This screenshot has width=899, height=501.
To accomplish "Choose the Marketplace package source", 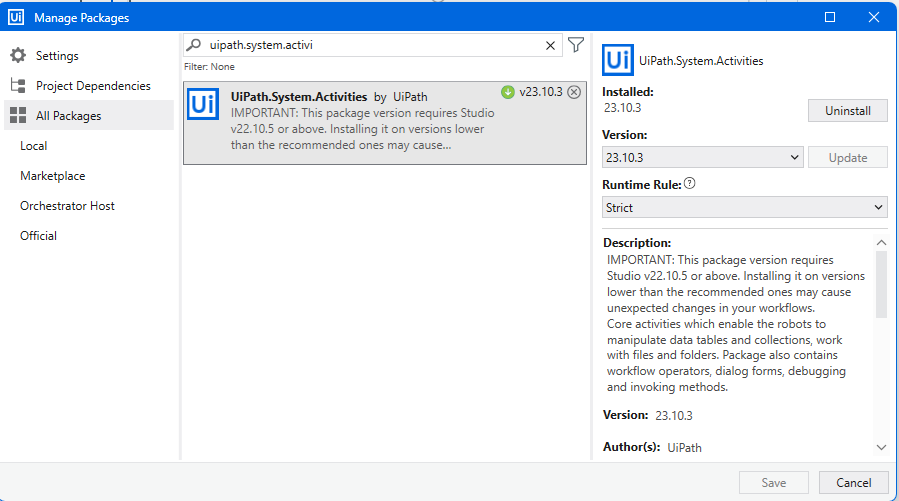I will pyautogui.click(x=53, y=175).
